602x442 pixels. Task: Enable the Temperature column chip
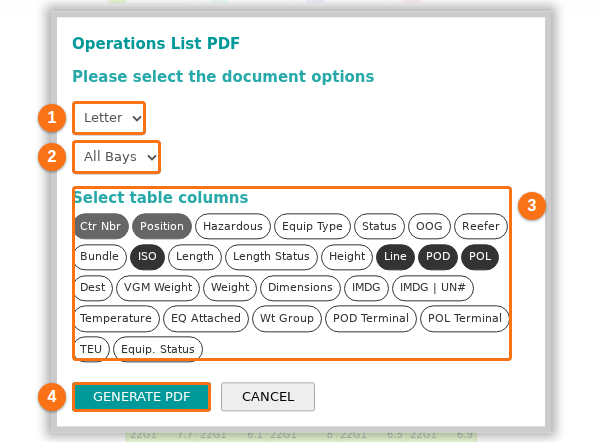point(116,318)
